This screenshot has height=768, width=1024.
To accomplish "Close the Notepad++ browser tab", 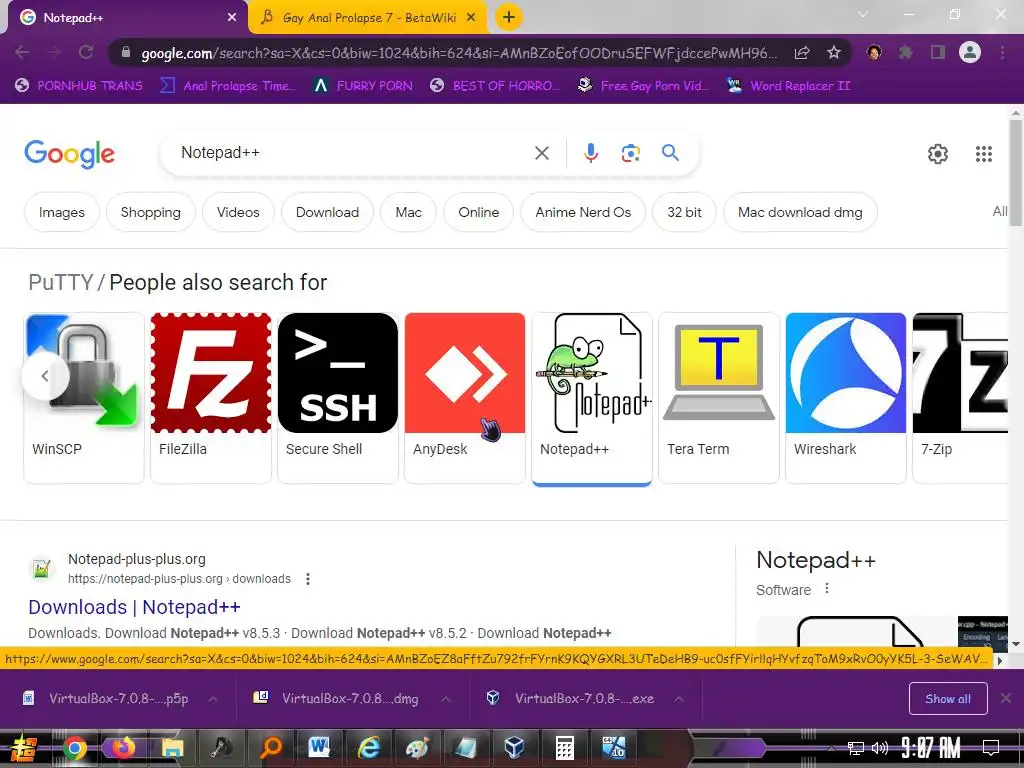I will tap(232, 18).
